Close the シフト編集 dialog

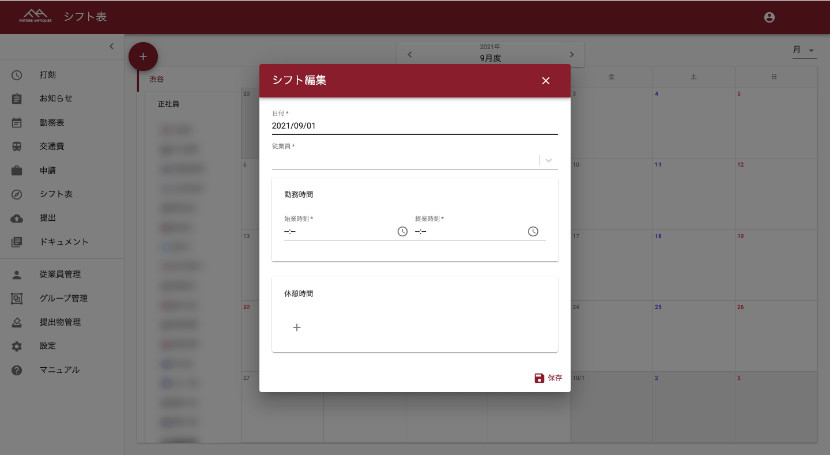[x=545, y=81]
